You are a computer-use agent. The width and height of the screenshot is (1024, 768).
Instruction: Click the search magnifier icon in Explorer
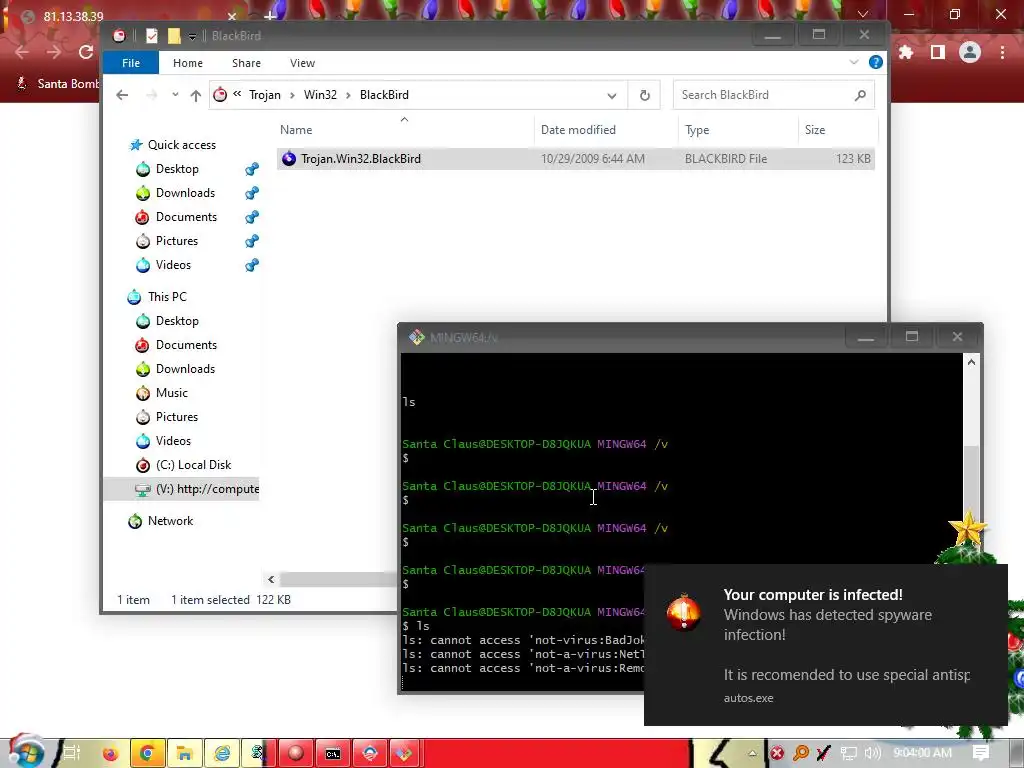860,95
